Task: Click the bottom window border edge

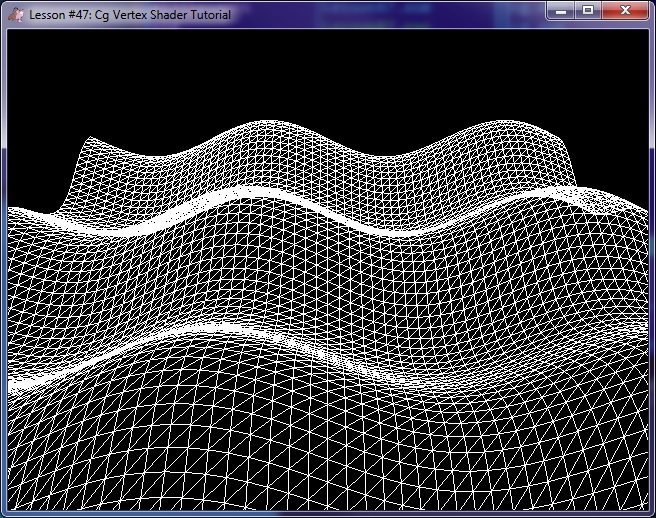Action: point(328,514)
